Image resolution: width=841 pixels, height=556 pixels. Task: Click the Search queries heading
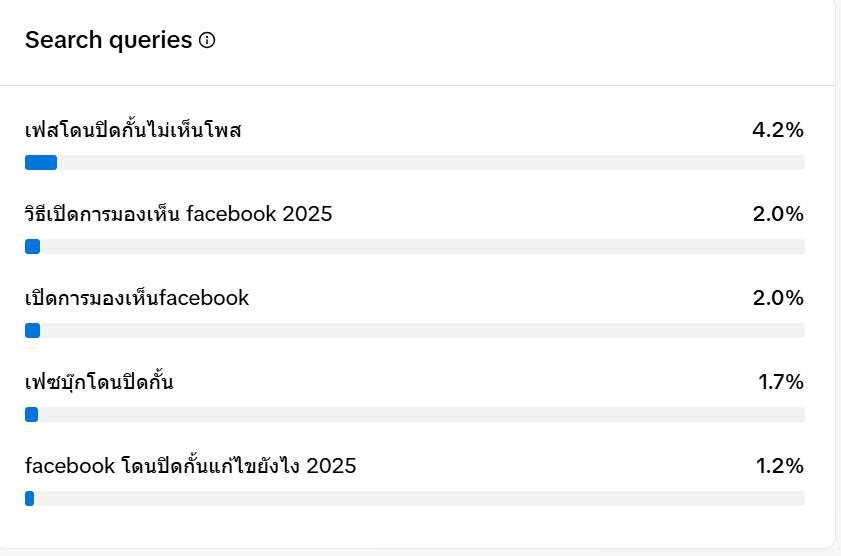108,40
